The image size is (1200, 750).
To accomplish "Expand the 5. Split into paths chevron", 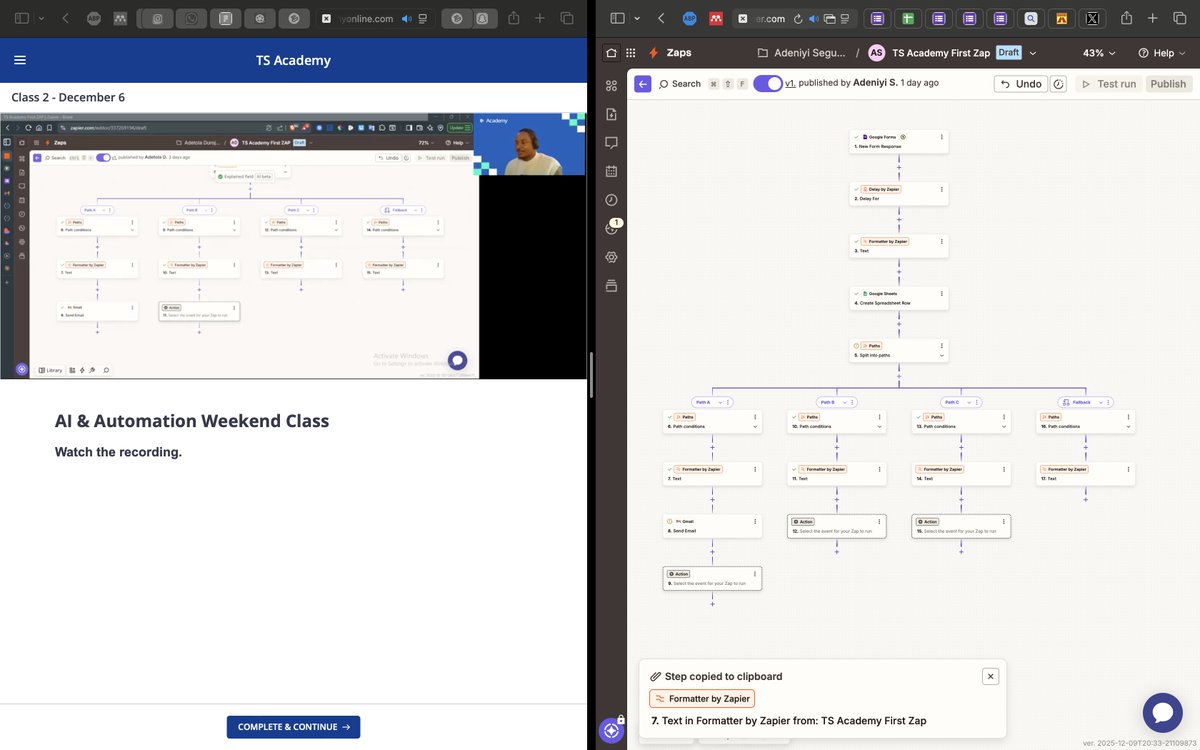I will click(941, 355).
